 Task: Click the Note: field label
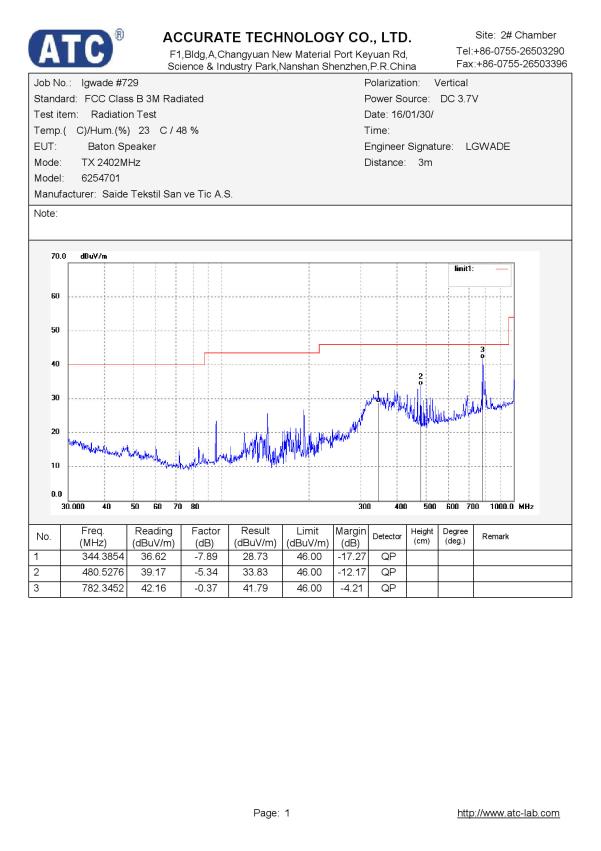click(46, 213)
